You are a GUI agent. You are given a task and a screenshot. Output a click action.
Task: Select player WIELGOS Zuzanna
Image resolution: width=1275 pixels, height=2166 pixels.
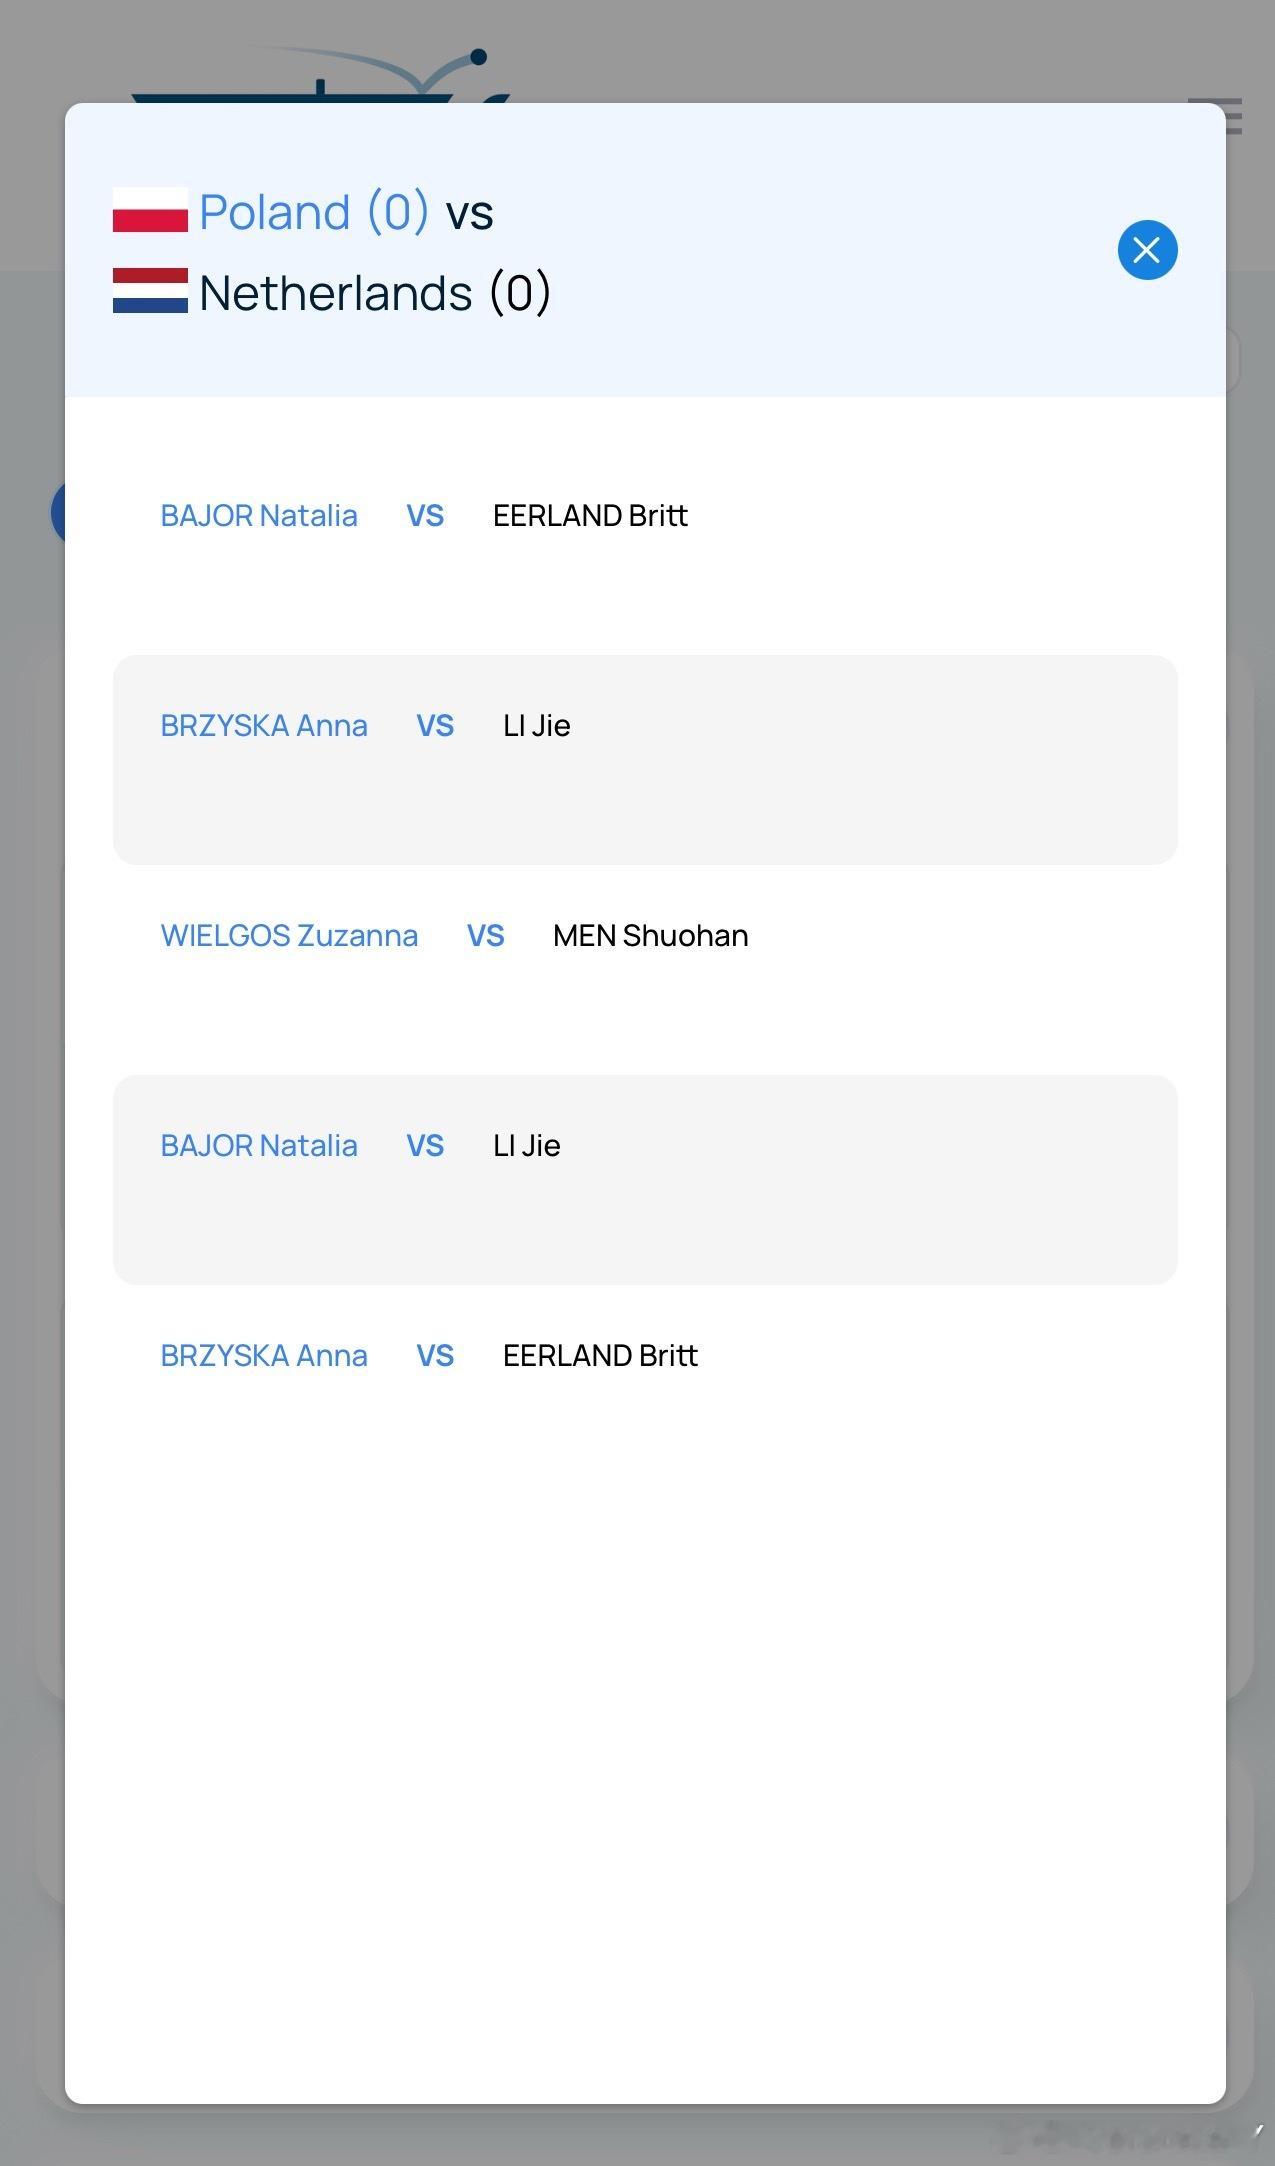coord(289,936)
